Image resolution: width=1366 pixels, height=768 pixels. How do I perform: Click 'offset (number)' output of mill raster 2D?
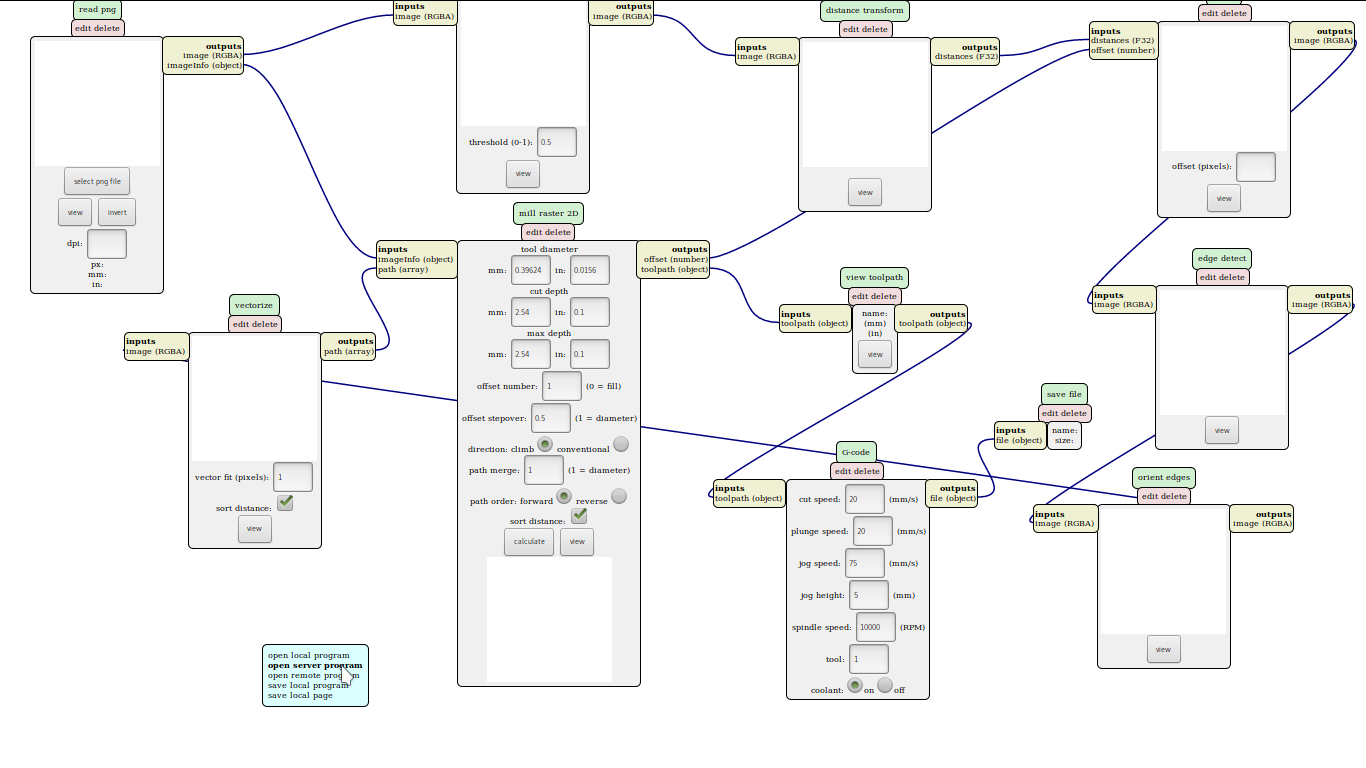676,260
